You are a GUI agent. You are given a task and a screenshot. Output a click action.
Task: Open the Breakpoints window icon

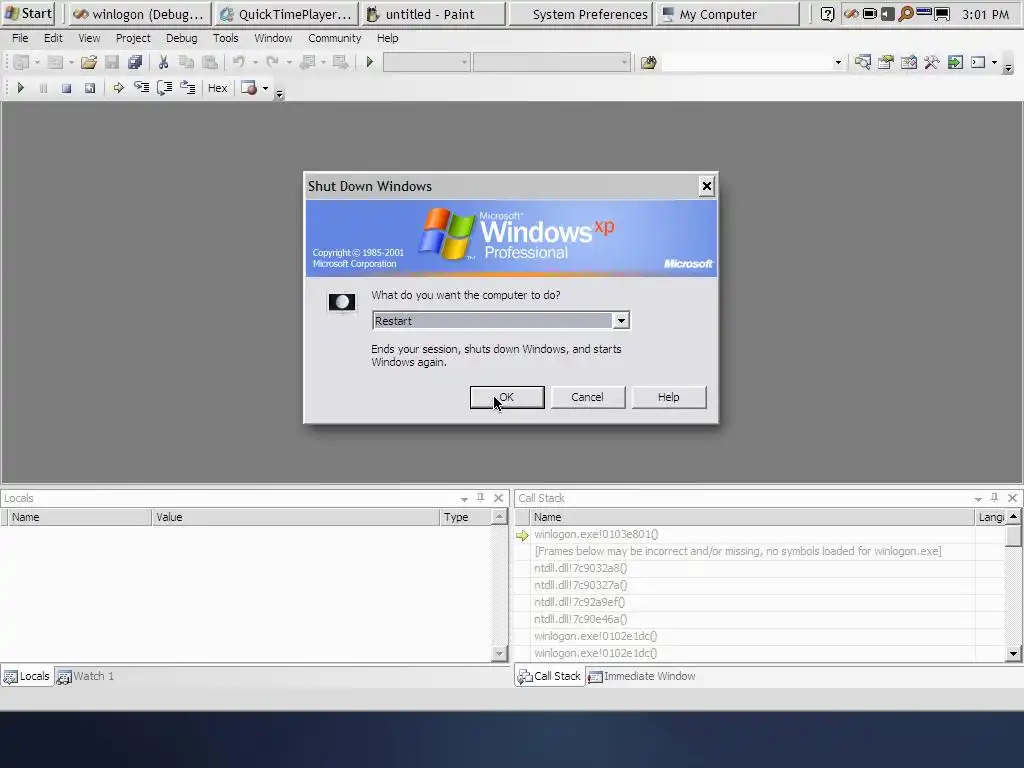pyautogui.click(x=249, y=88)
